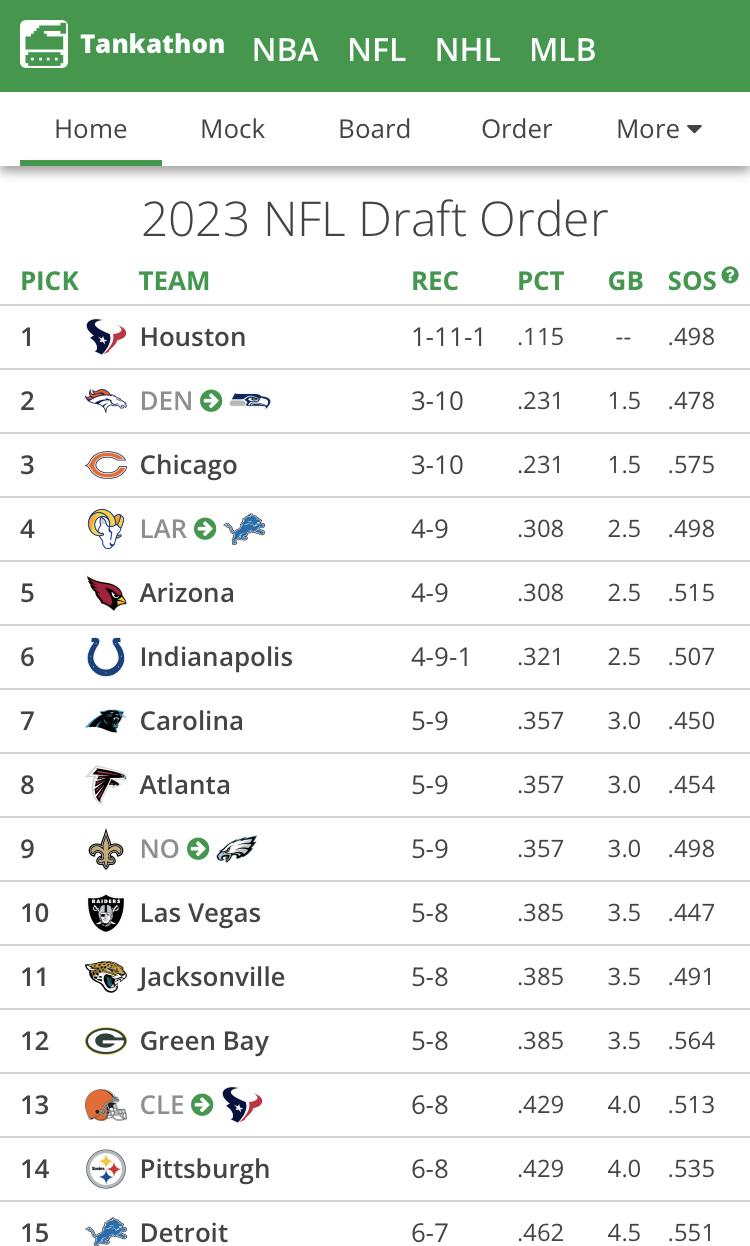Click the Arizona Cardinals logo

tap(106, 593)
